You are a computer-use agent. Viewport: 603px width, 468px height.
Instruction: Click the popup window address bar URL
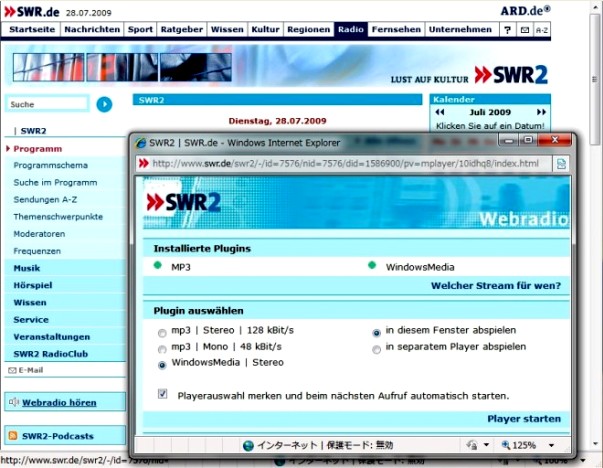345,164
